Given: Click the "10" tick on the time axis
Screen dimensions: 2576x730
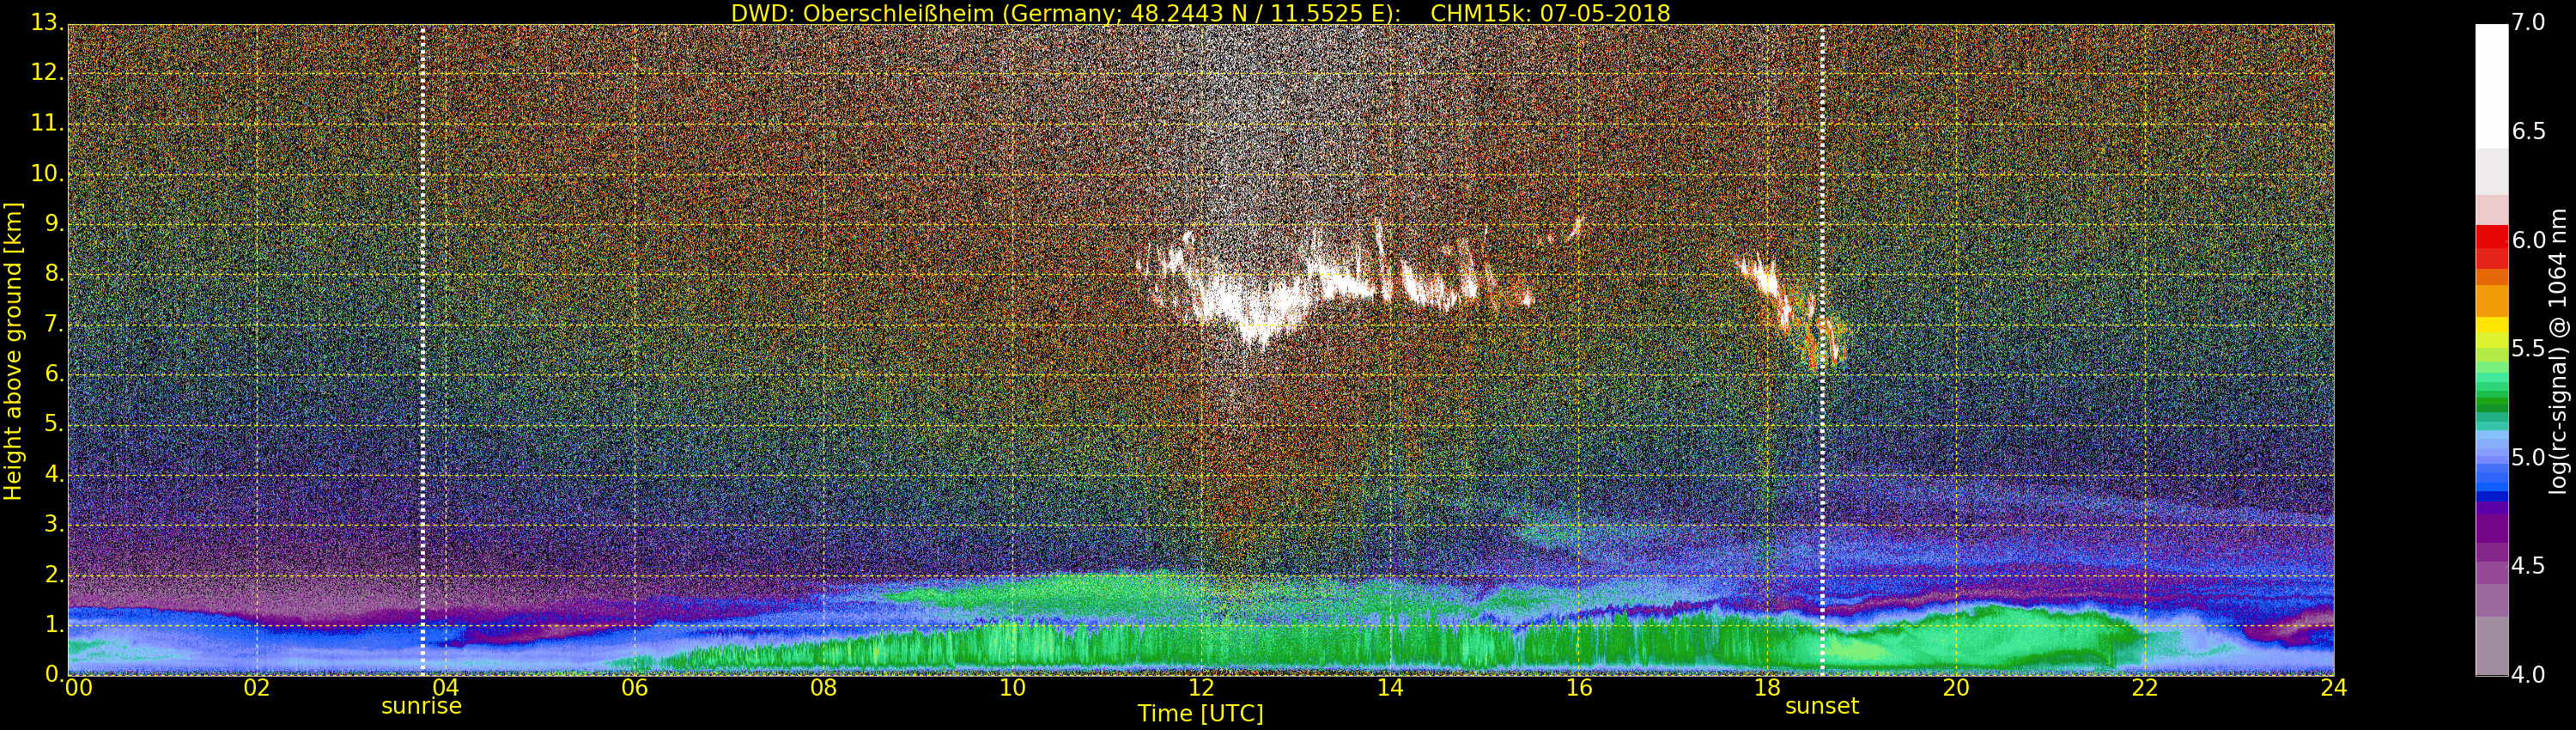Looking at the screenshot, I should click(x=1012, y=687).
